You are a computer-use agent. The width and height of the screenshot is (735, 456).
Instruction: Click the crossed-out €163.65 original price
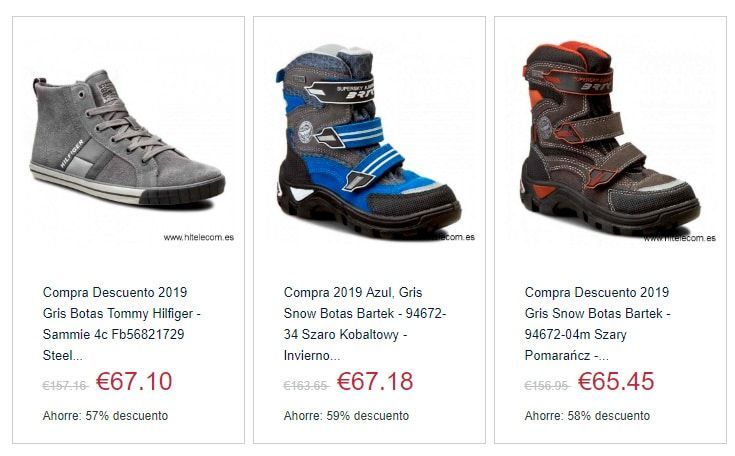pos(306,386)
